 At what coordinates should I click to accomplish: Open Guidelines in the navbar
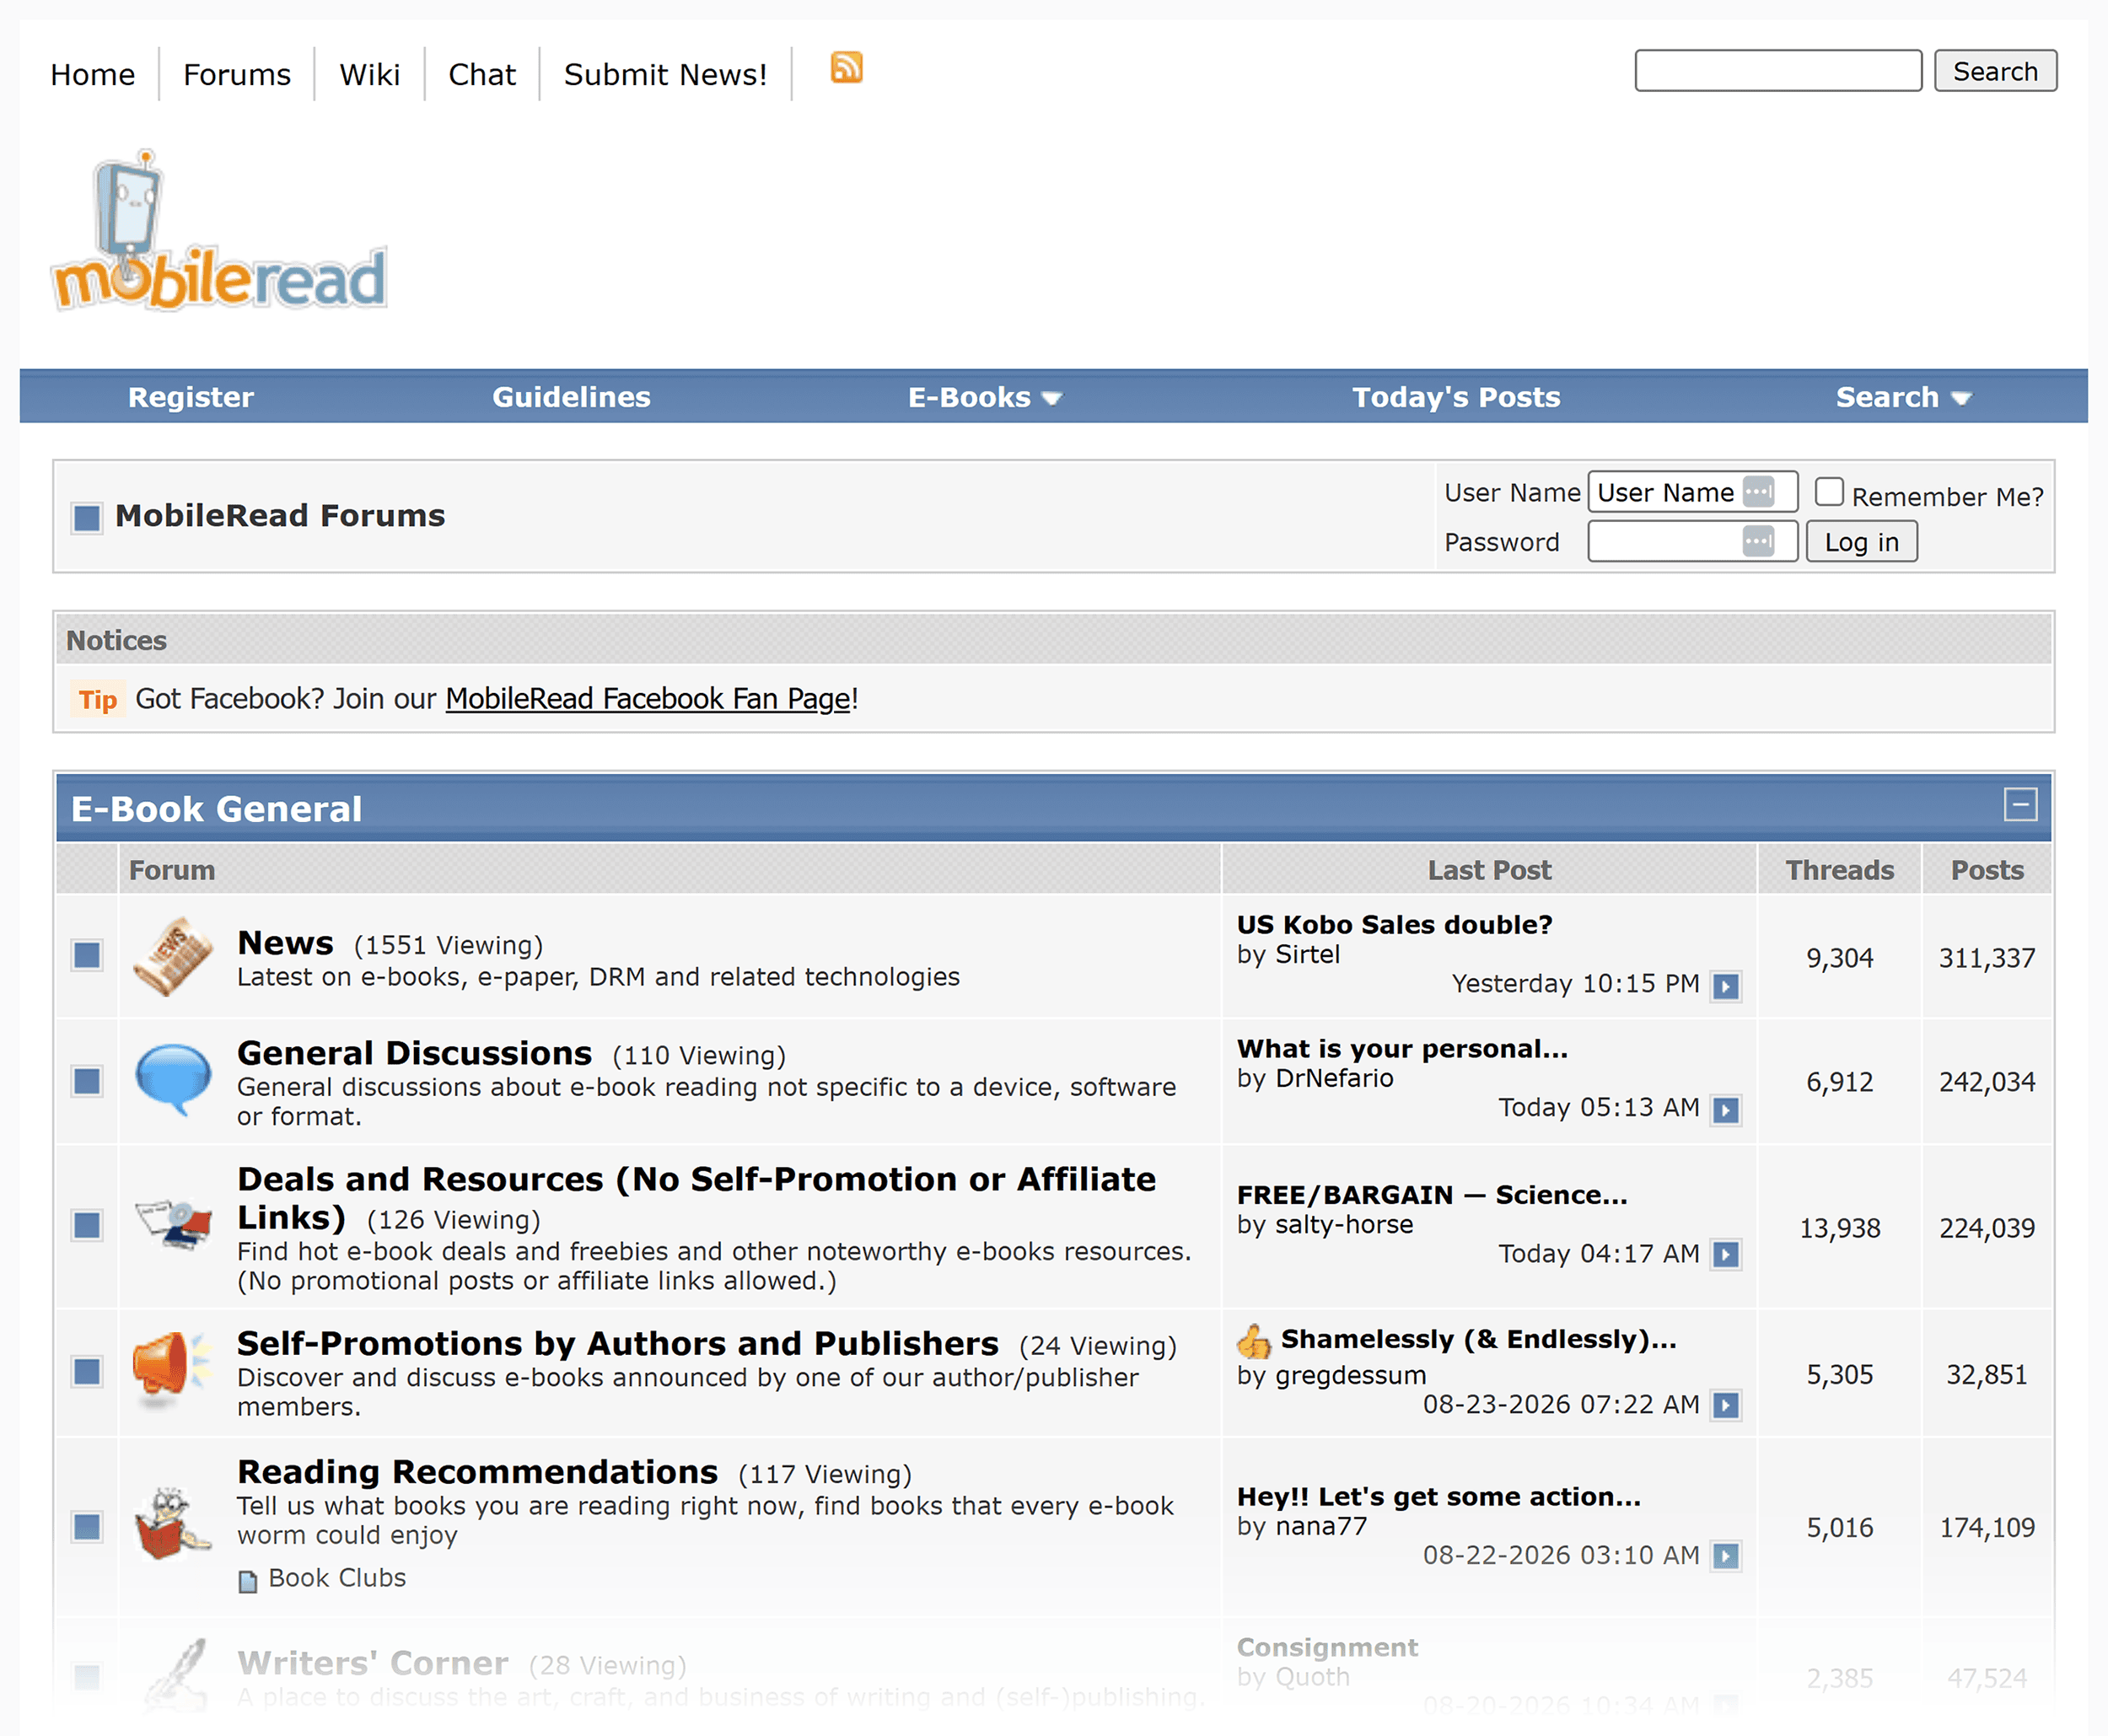coord(571,397)
